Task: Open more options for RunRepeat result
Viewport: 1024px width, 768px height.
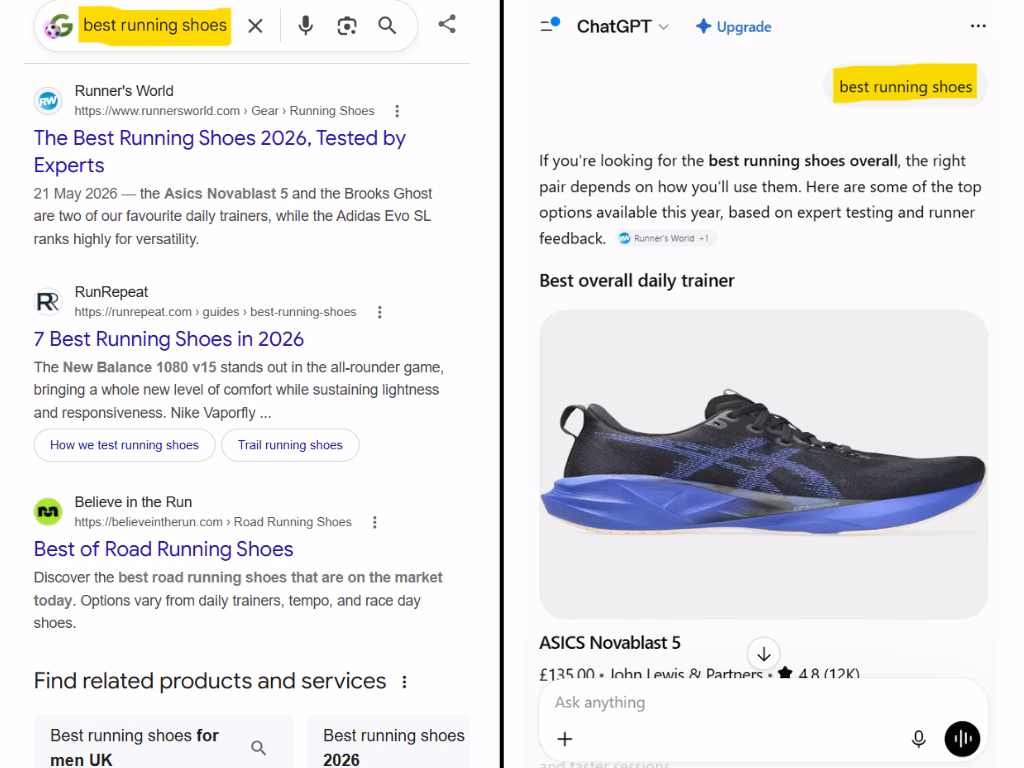Action: click(379, 312)
